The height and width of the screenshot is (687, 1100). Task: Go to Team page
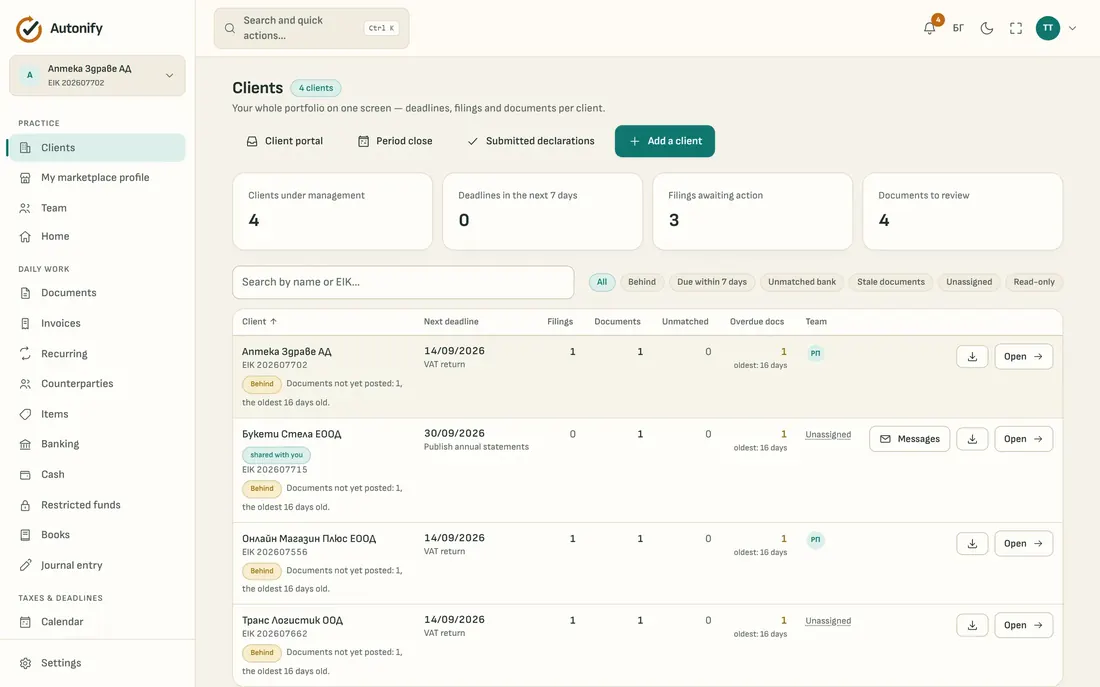pyautogui.click(x=98, y=208)
